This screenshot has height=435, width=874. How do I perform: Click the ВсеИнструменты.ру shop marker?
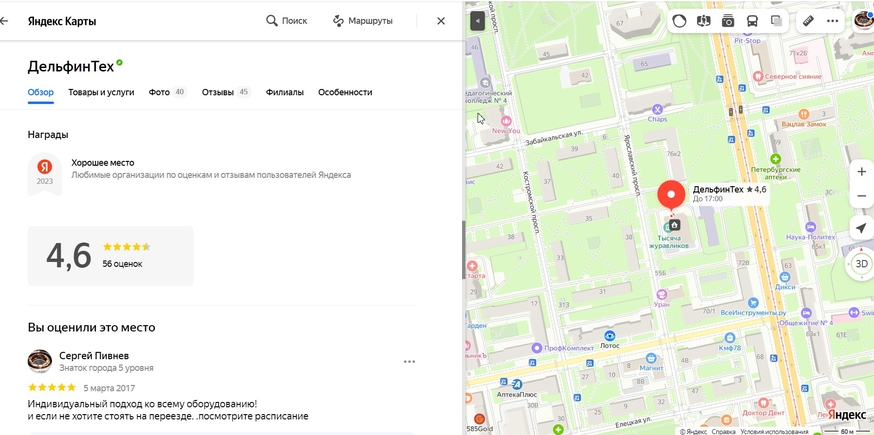pos(754,303)
